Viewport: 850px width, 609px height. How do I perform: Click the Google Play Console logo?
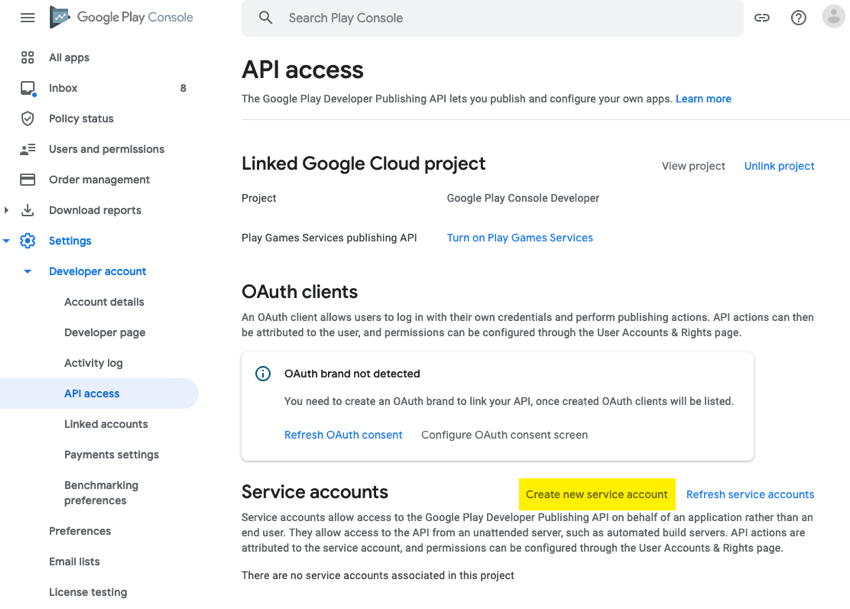tap(121, 18)
